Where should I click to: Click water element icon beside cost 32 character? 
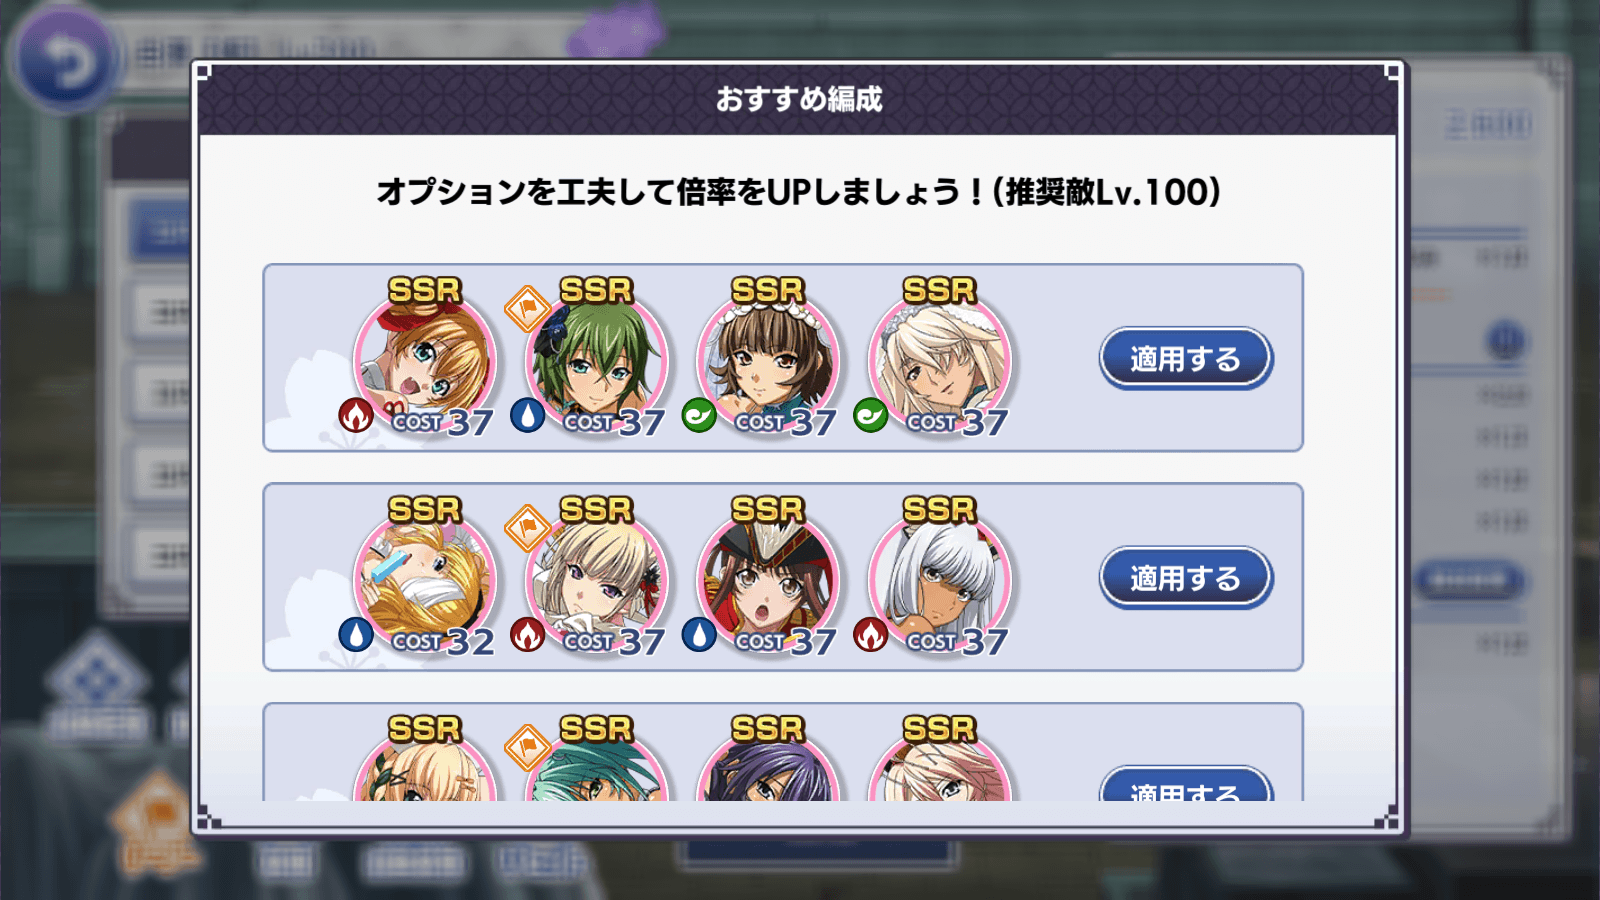coord(356,634)
